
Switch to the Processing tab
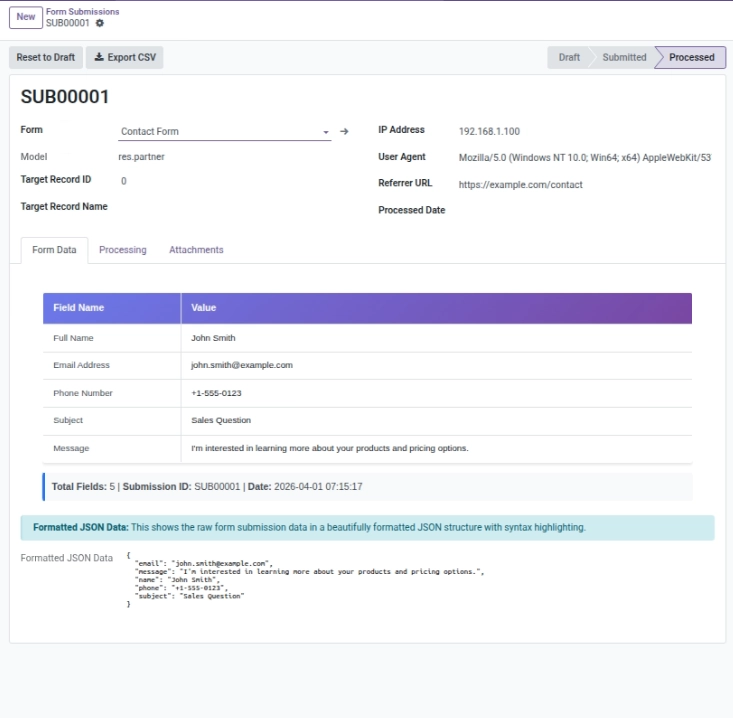(122, 250)
